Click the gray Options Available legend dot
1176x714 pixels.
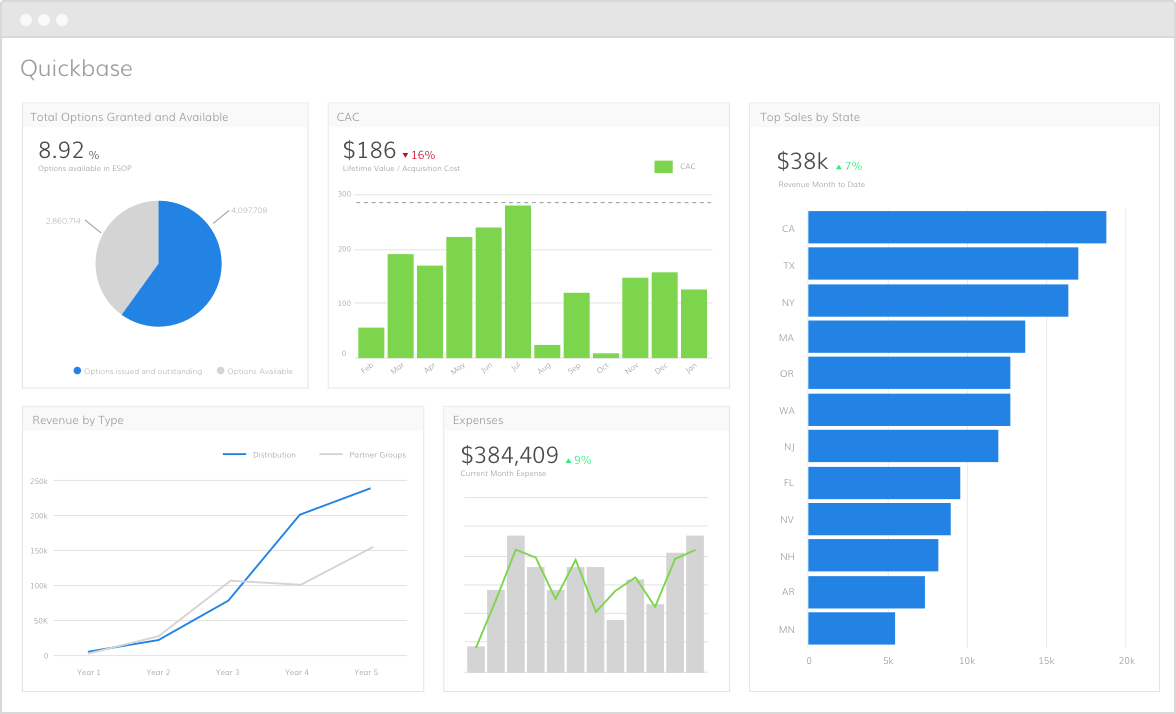point(219,371)
